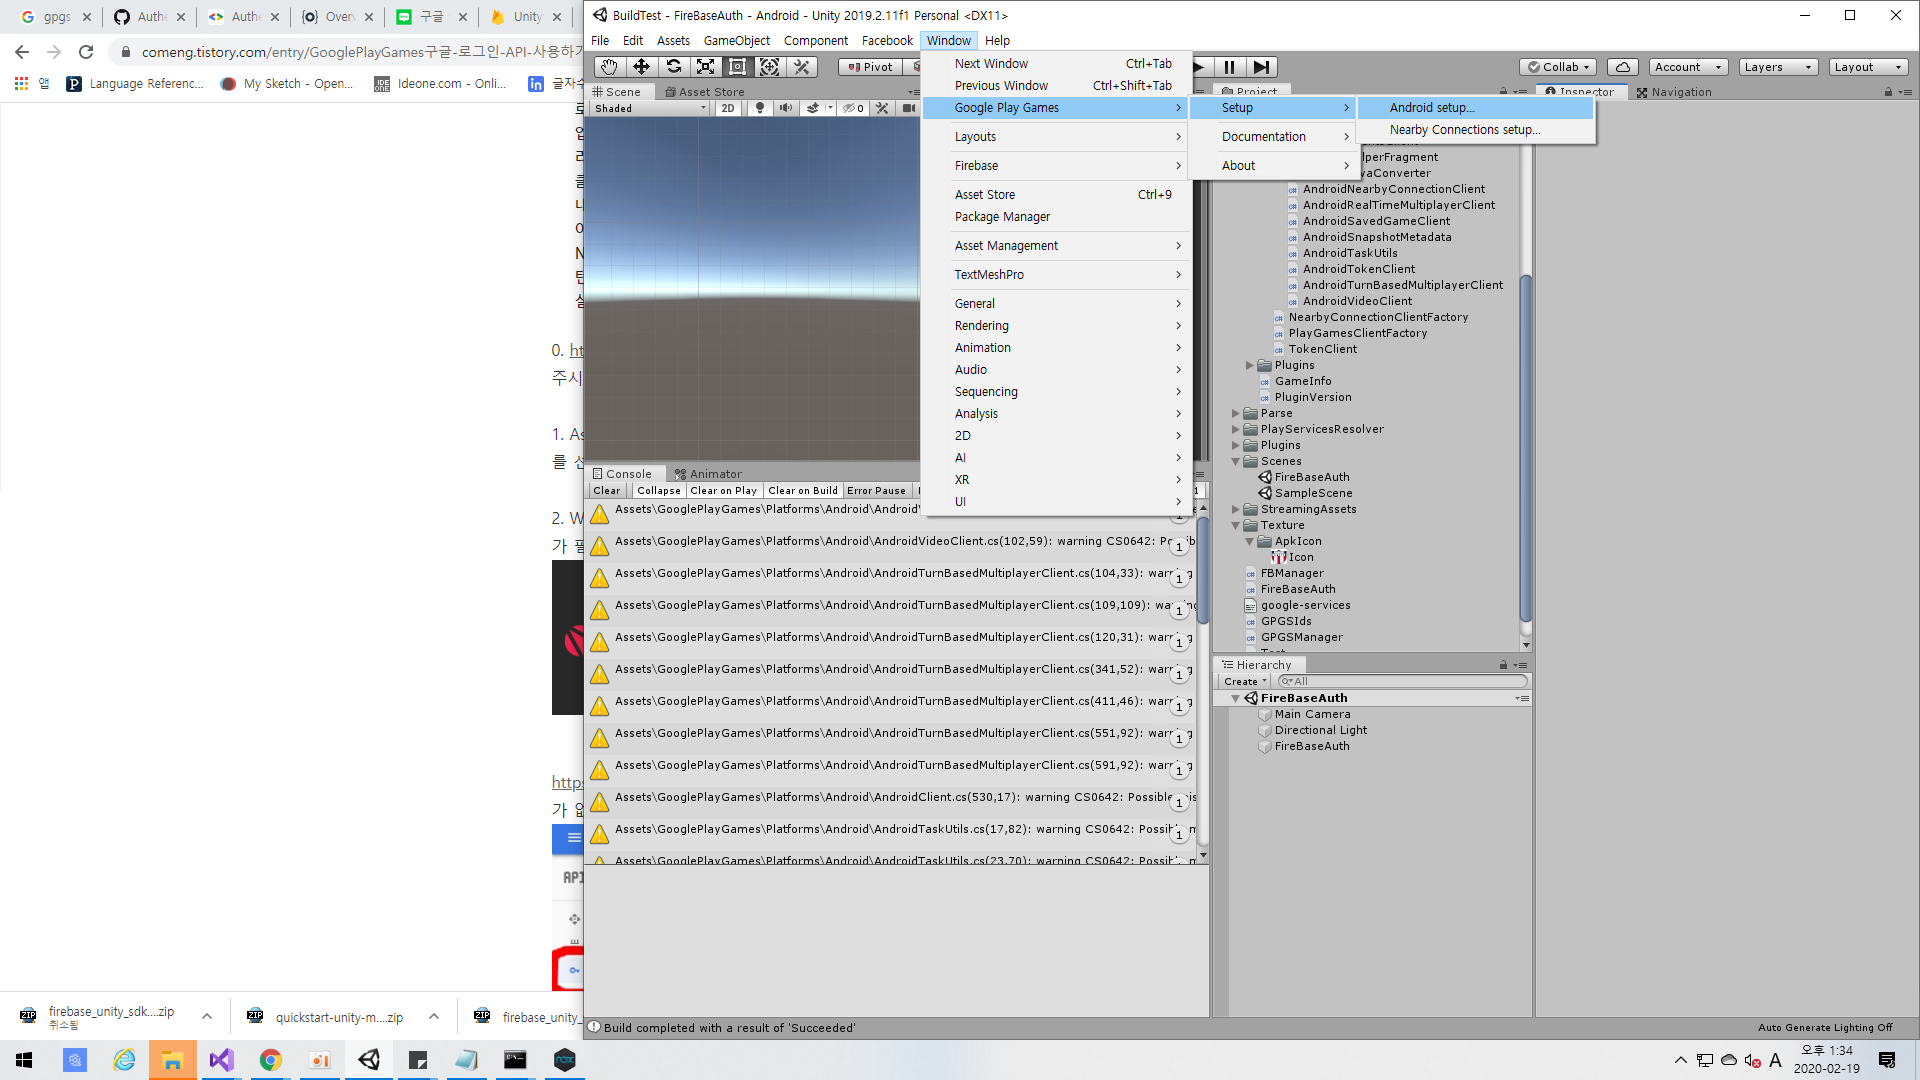This screenshot has width=1920, height=1080.
Task: Click the Pause playback button
Action: (1229, 67)
